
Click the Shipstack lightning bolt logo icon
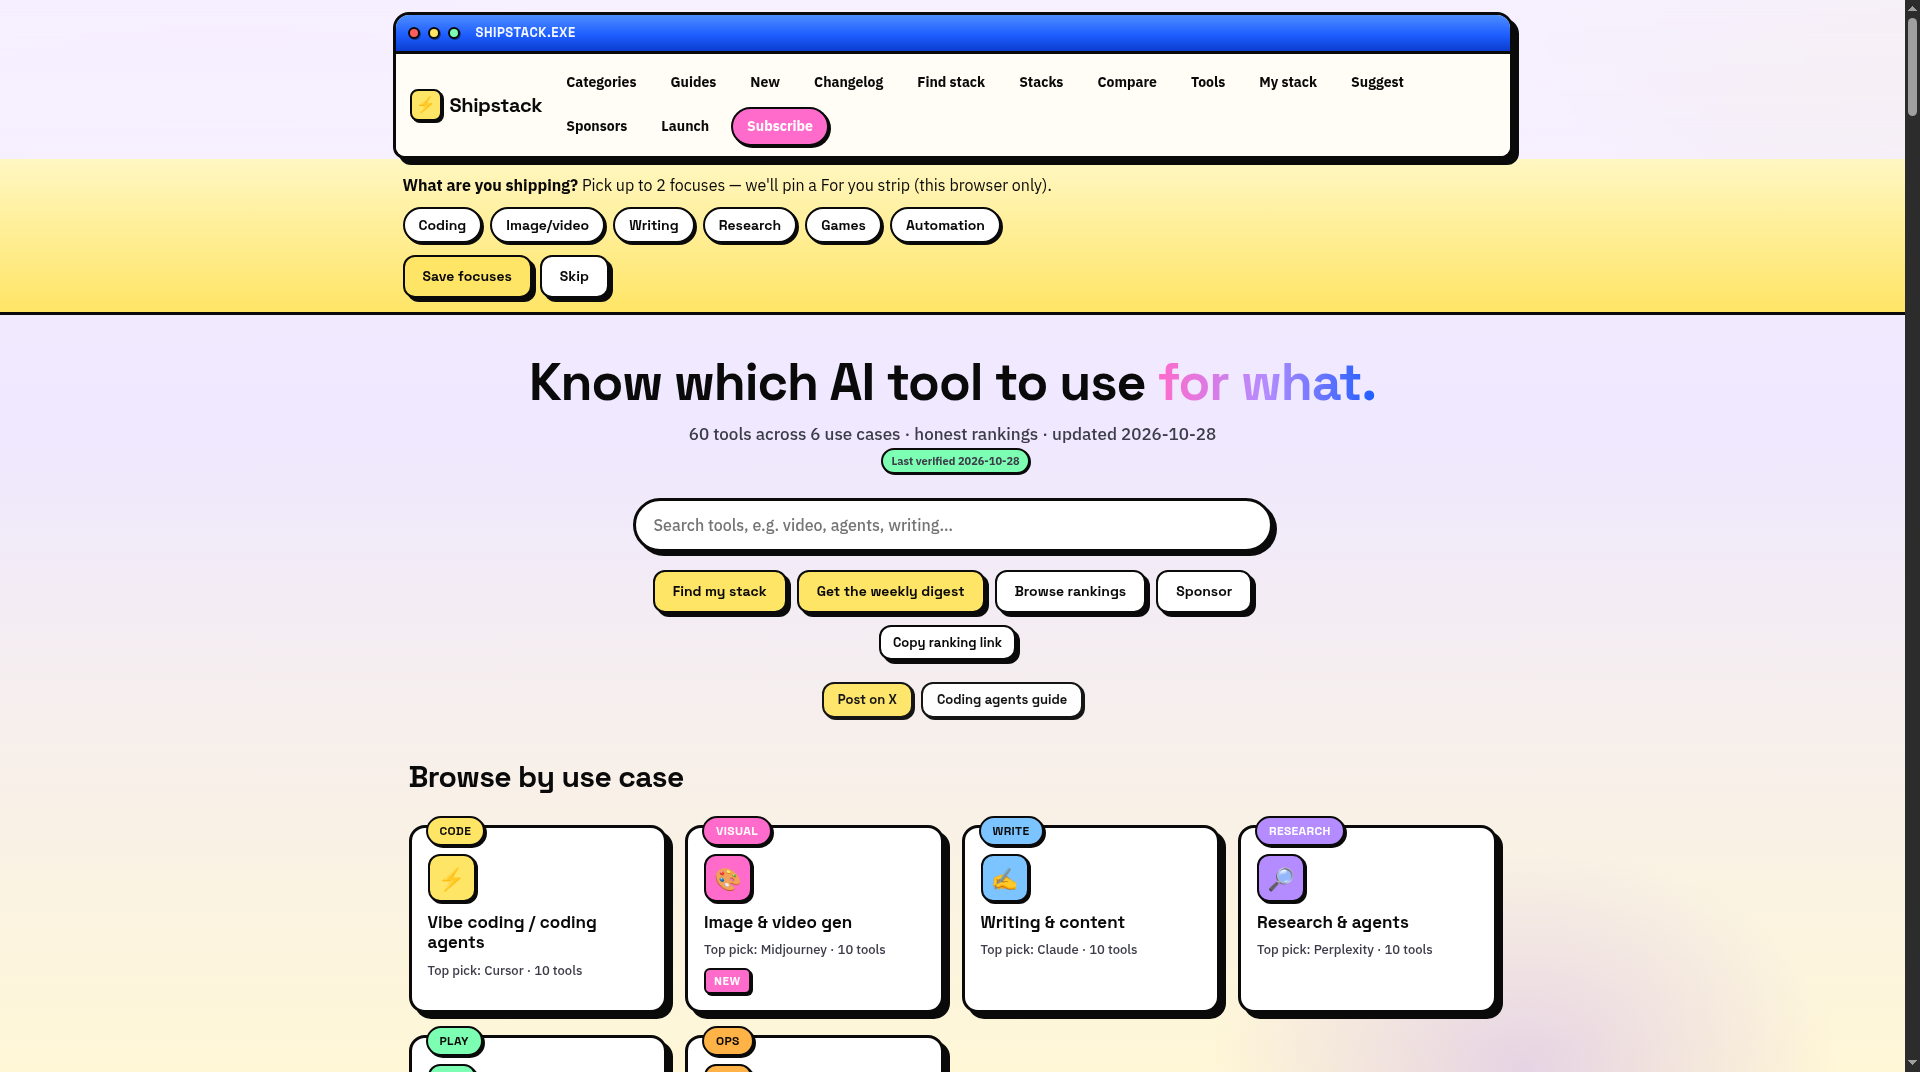426,105
